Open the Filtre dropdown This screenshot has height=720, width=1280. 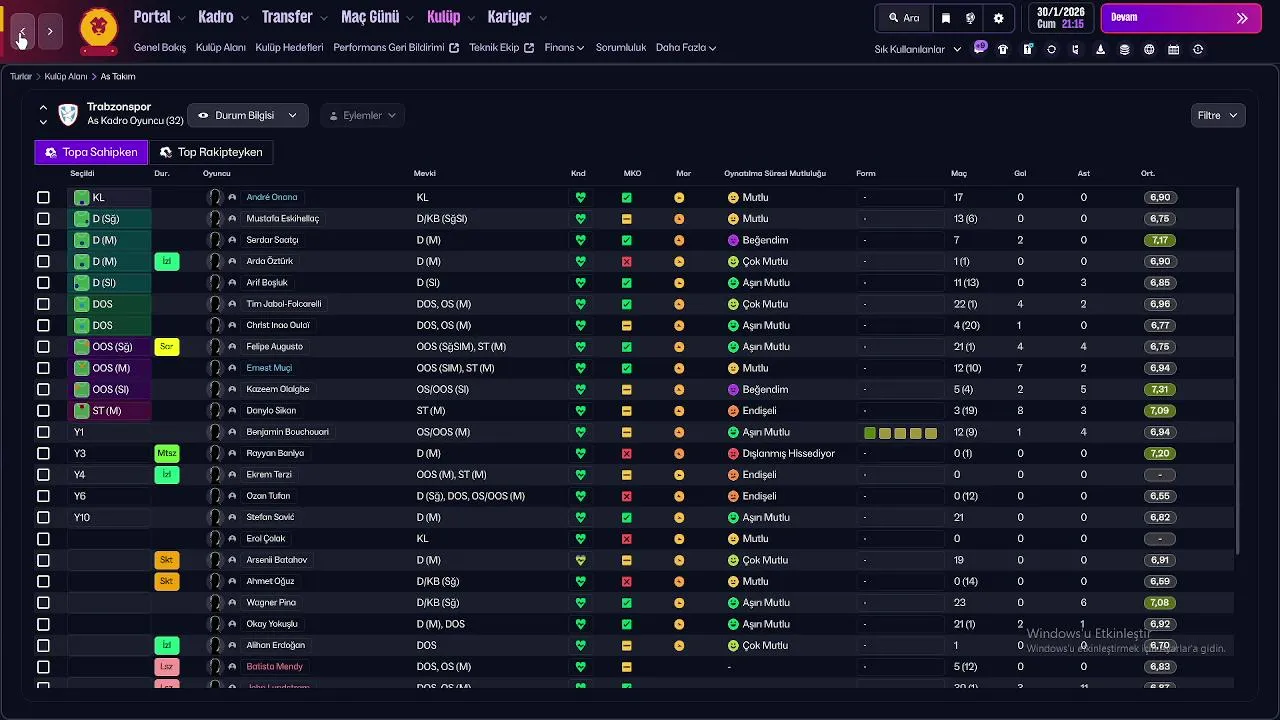click(x=1218, y=115)
